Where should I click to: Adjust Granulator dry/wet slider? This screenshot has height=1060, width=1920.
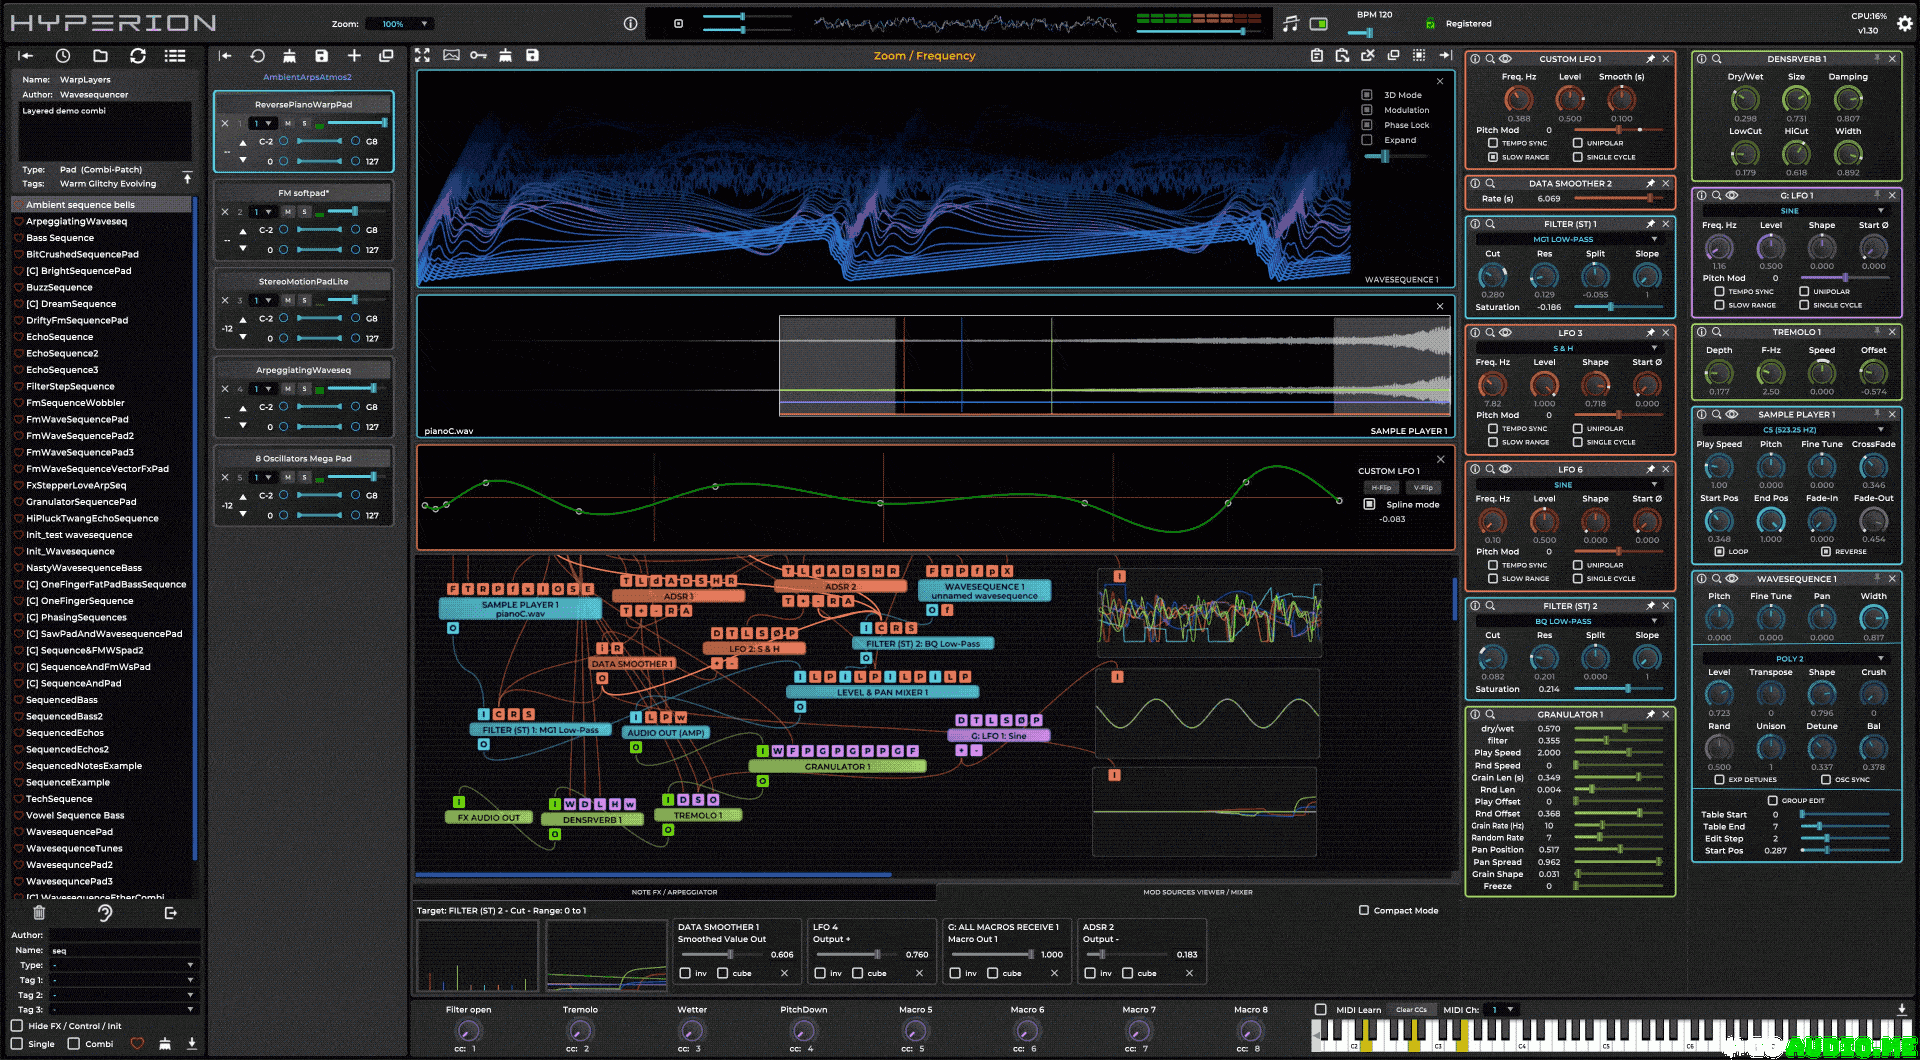point(1618,728)
